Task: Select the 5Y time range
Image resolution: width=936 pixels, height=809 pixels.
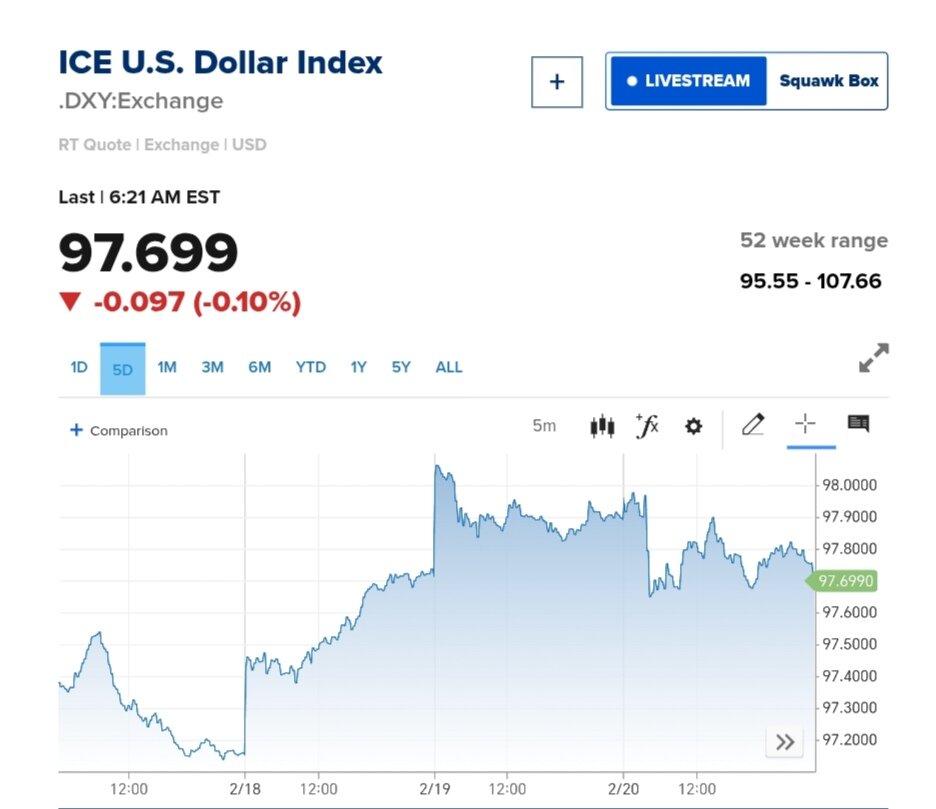Action: click(x=401, y=367)
